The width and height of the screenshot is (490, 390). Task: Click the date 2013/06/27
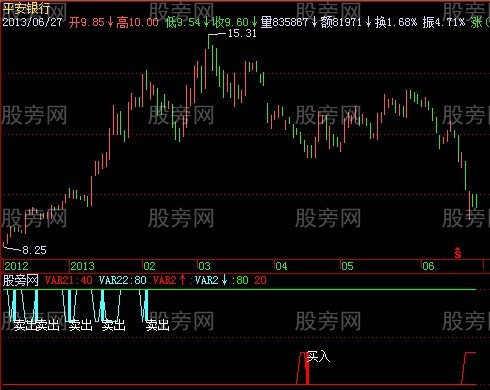(32, 22)
